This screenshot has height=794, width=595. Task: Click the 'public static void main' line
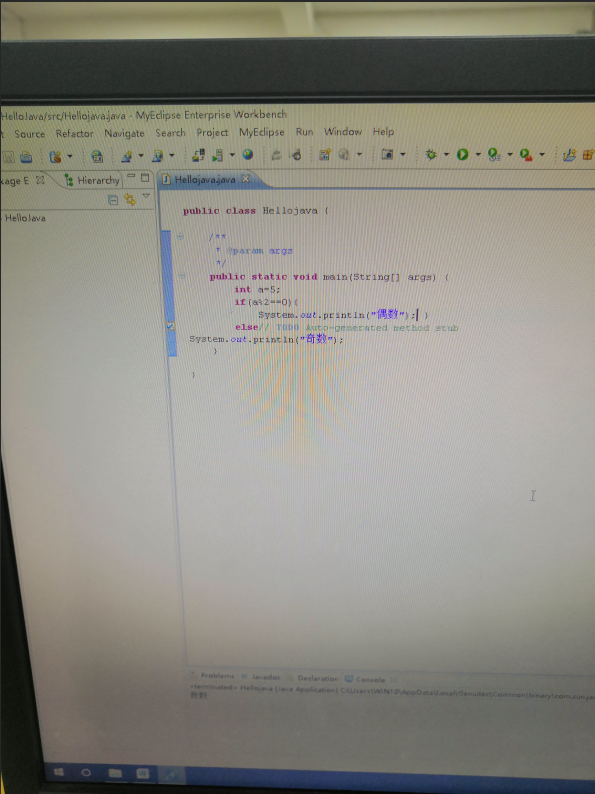point(329,277)
